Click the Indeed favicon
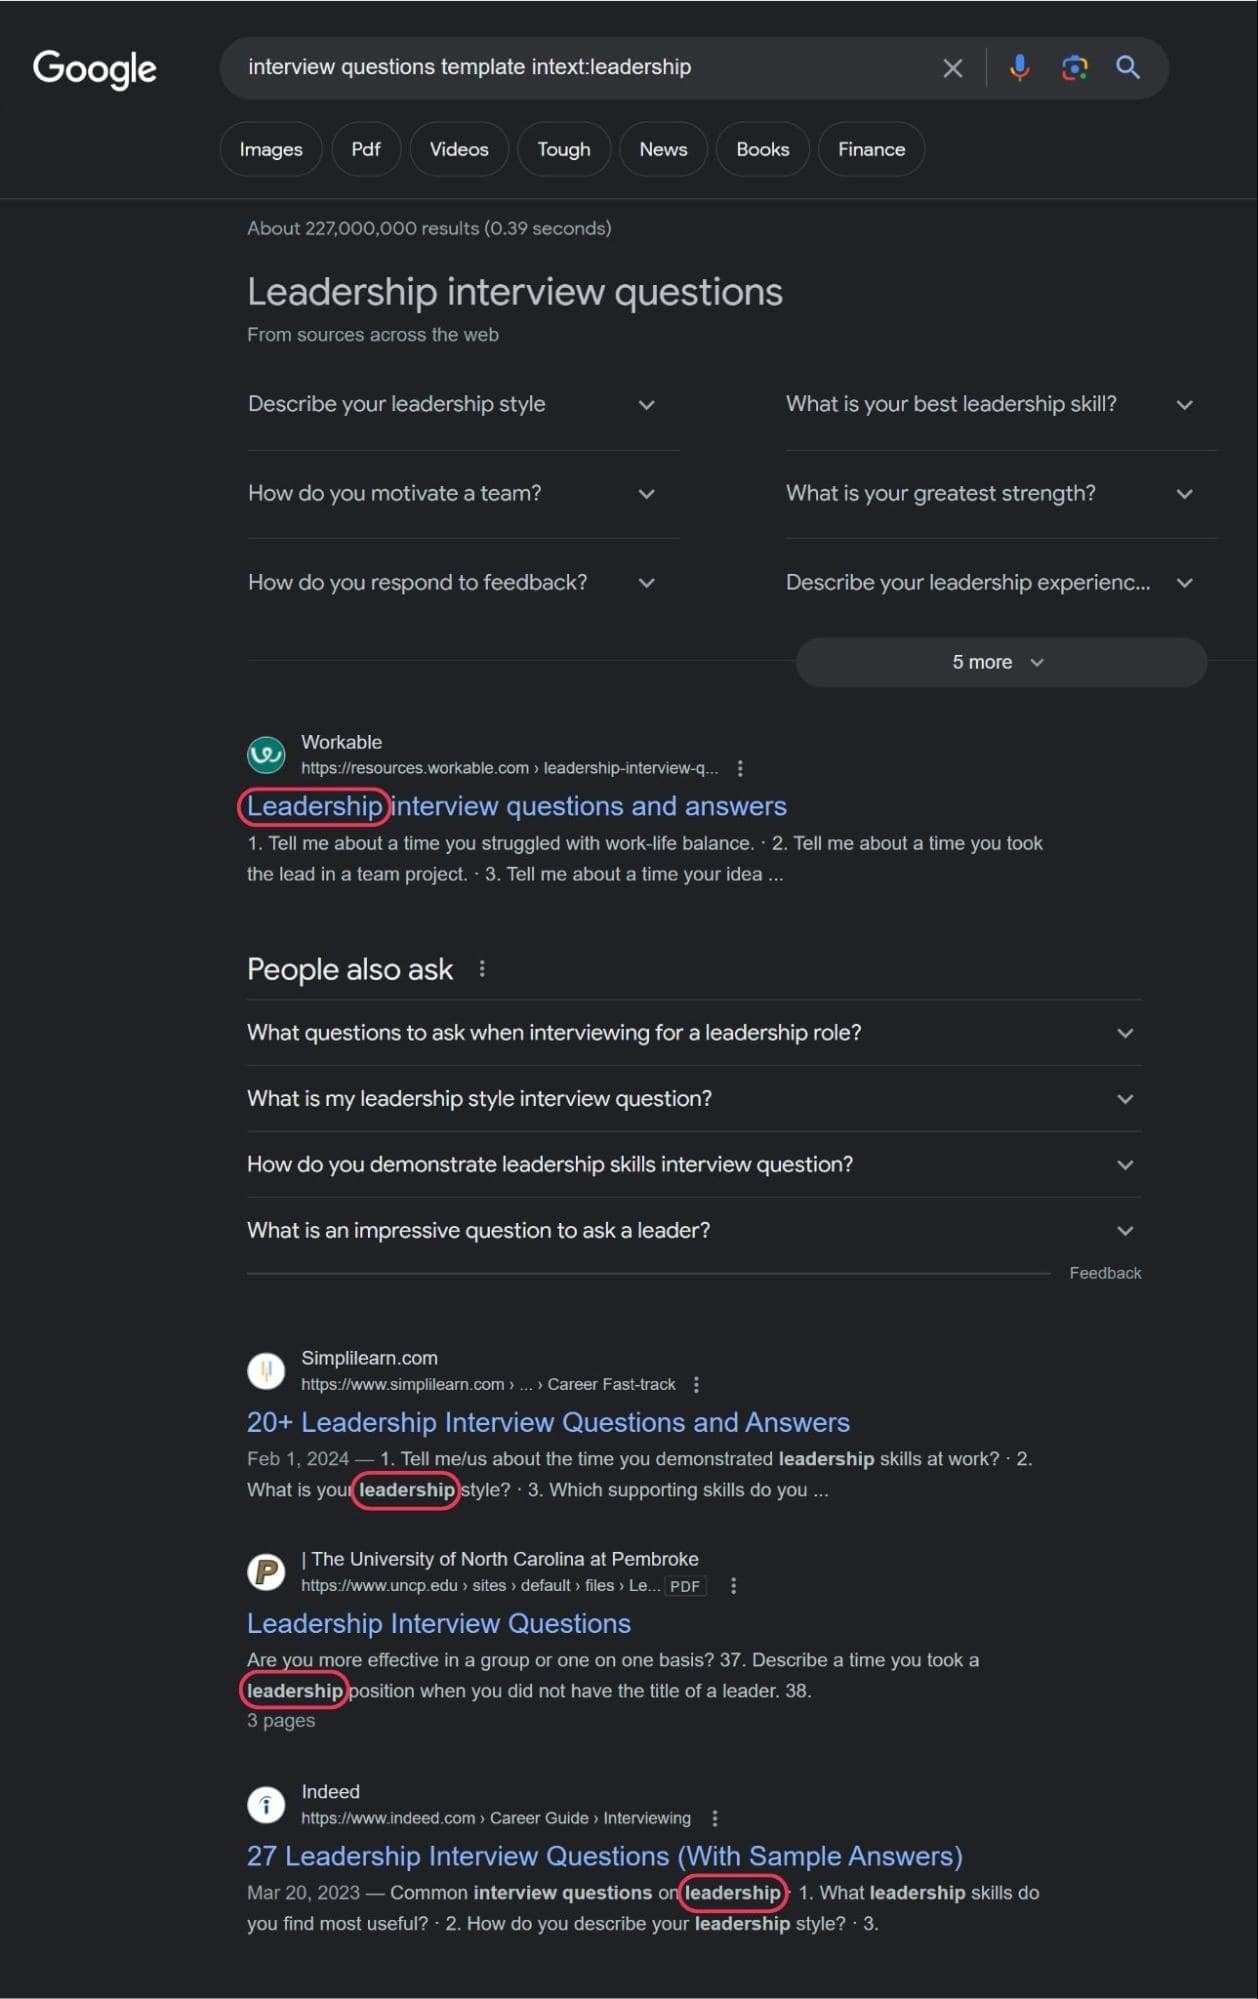This screenshot has height=1999, width=1258. point(266,1804)
